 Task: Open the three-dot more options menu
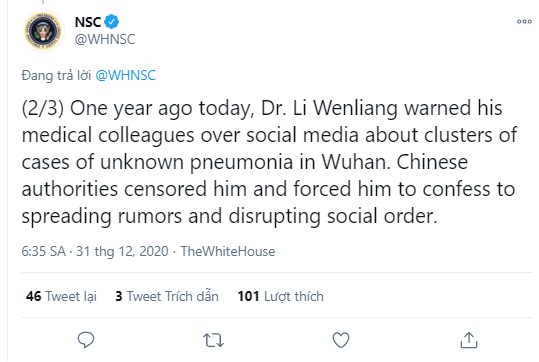point(524,22)
